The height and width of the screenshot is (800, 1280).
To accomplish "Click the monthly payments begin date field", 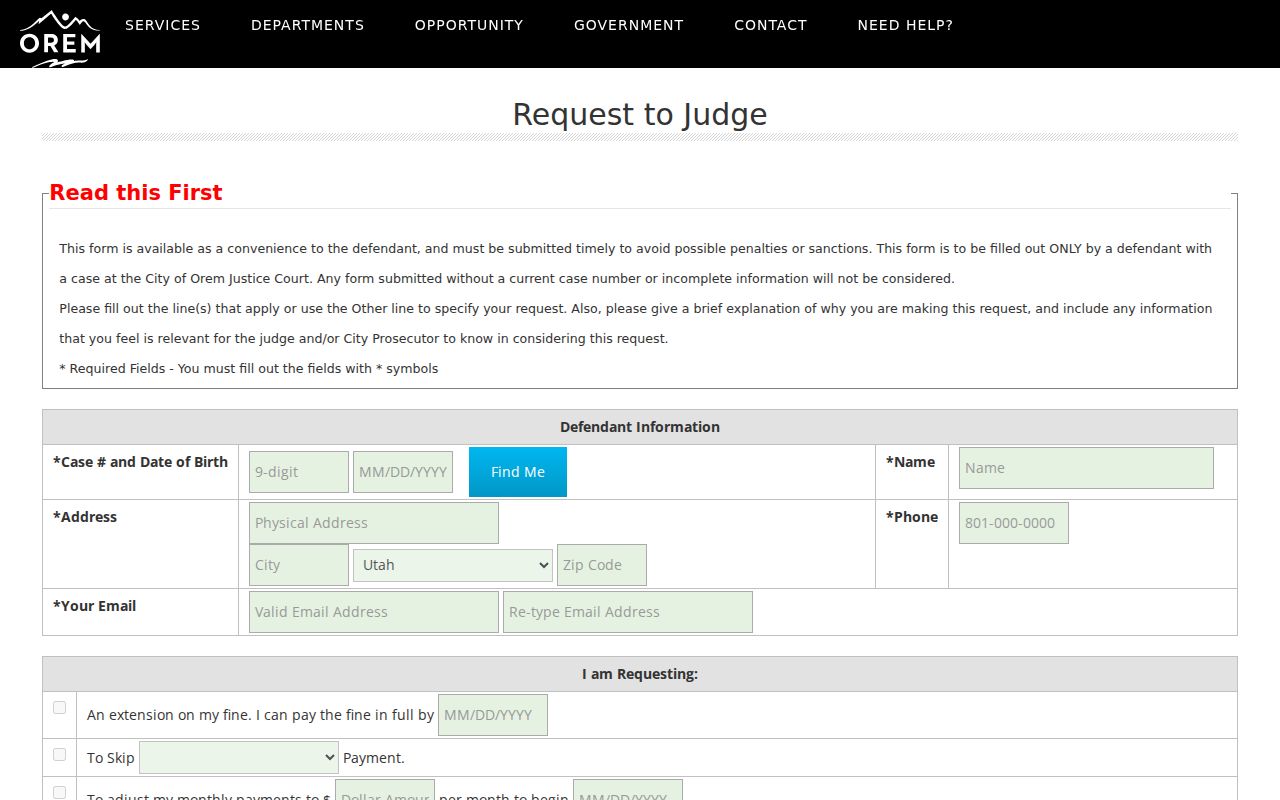I will pos(628,790).
